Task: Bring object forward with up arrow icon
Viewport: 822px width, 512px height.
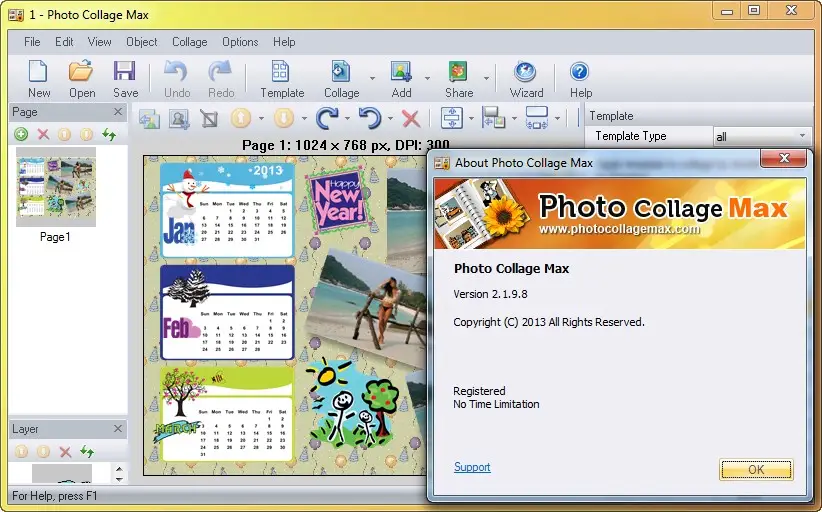Action: tap(241, 118)
